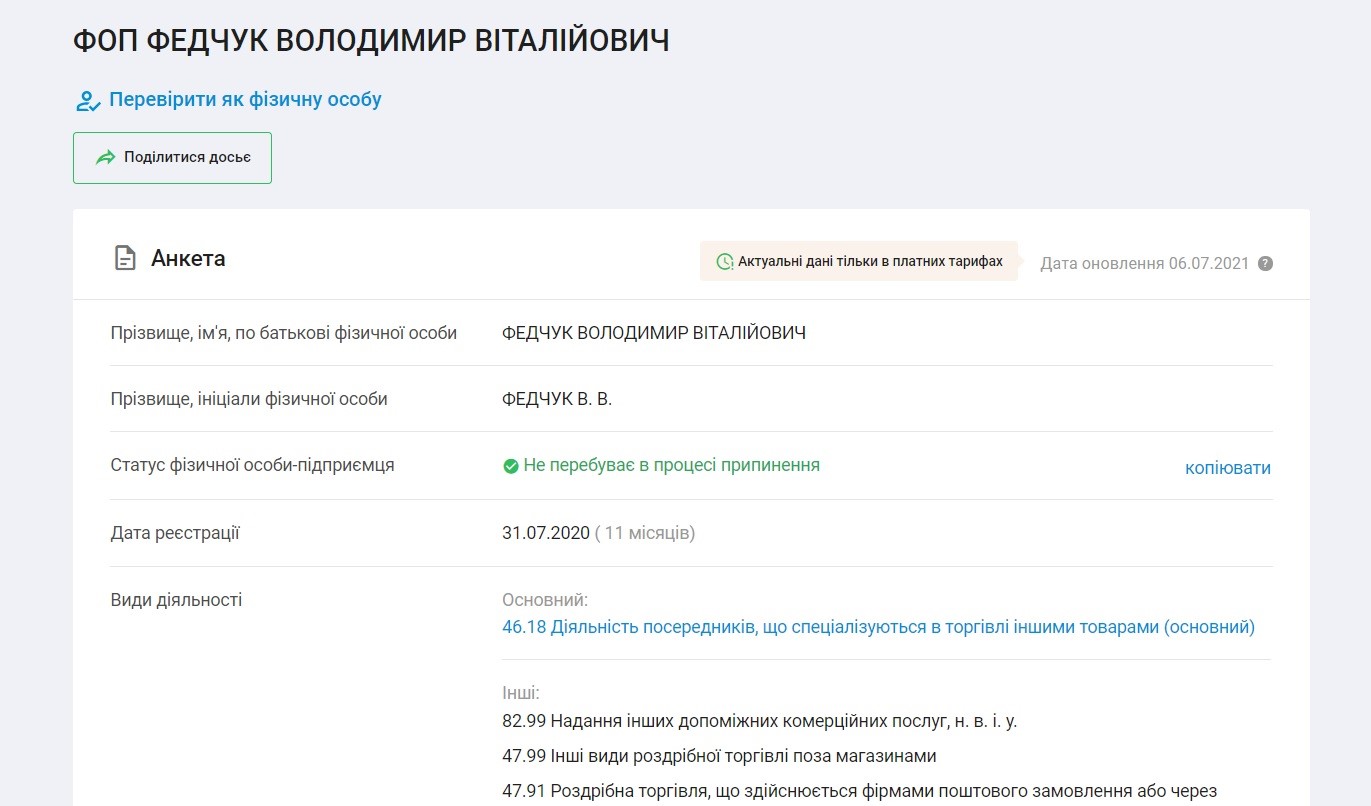Image resolution: width=1371 pixels, height=806 pixels.
Task: Click the person-check icon beside Перевірити як фізичну особу
Action: [x=88, y=100]
